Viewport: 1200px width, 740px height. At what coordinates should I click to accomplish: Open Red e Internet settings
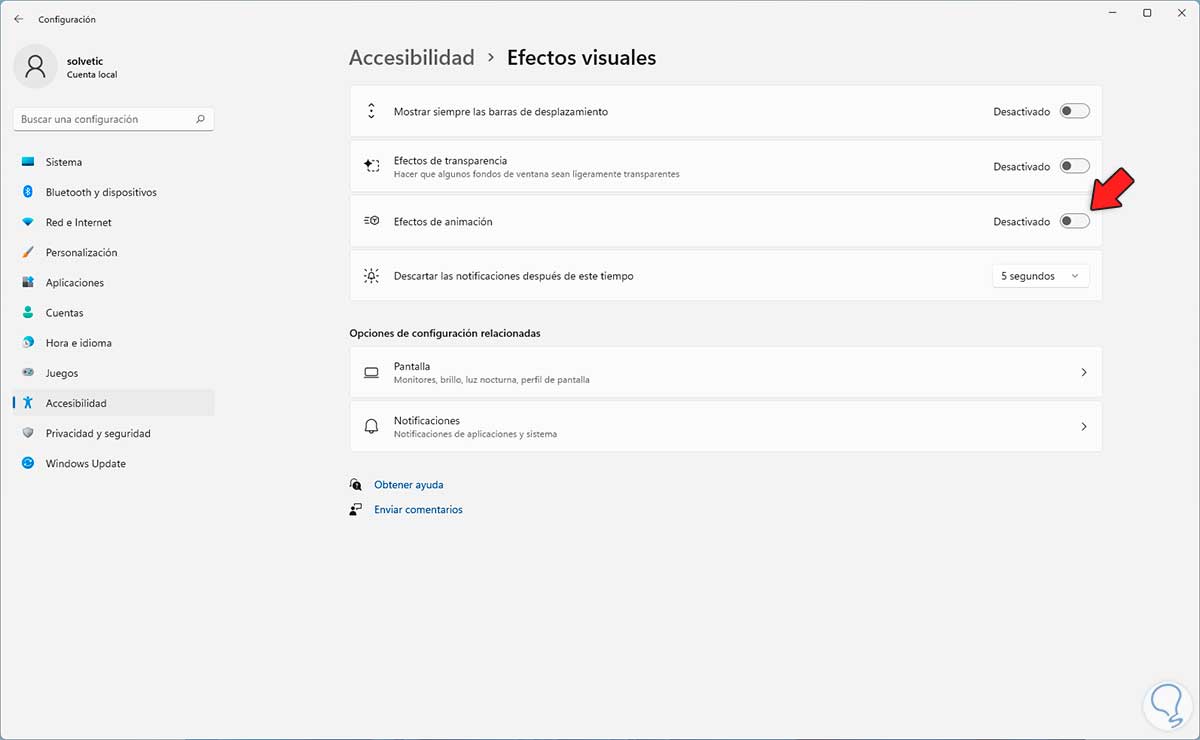point(78,222)
